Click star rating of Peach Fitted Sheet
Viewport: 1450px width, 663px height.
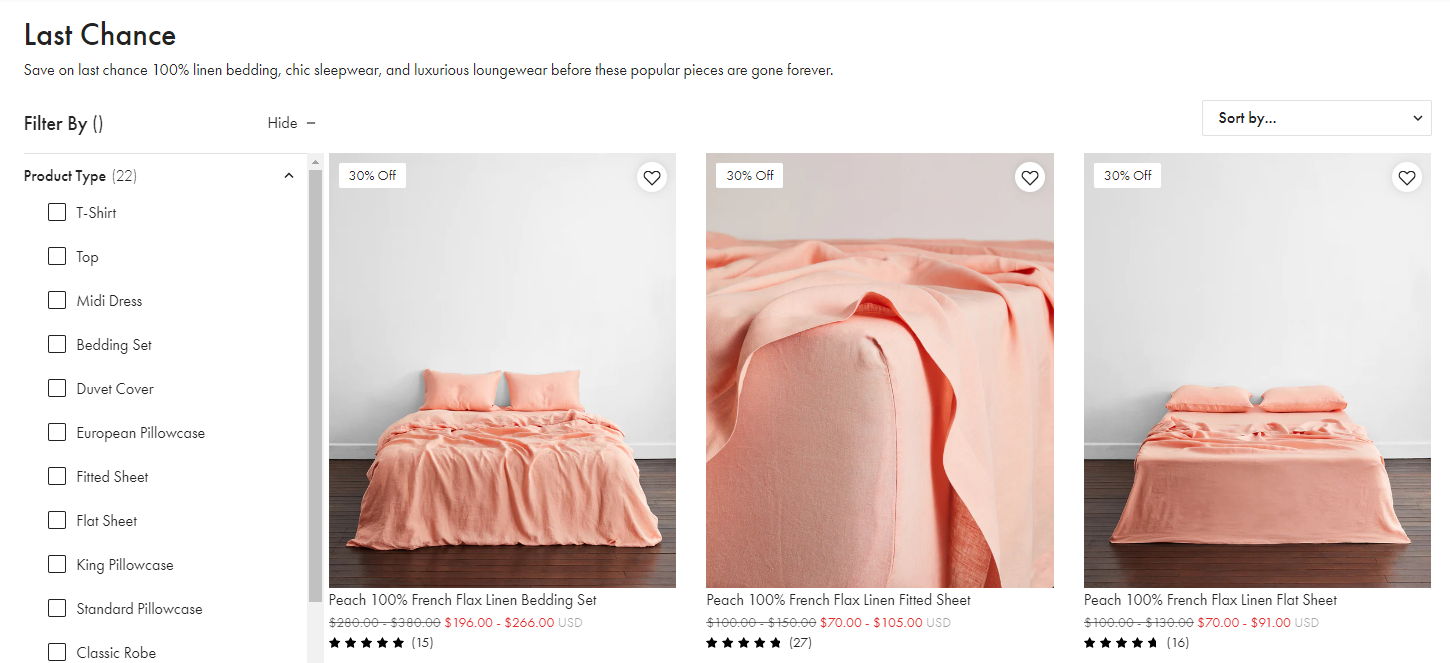(744, 643)
